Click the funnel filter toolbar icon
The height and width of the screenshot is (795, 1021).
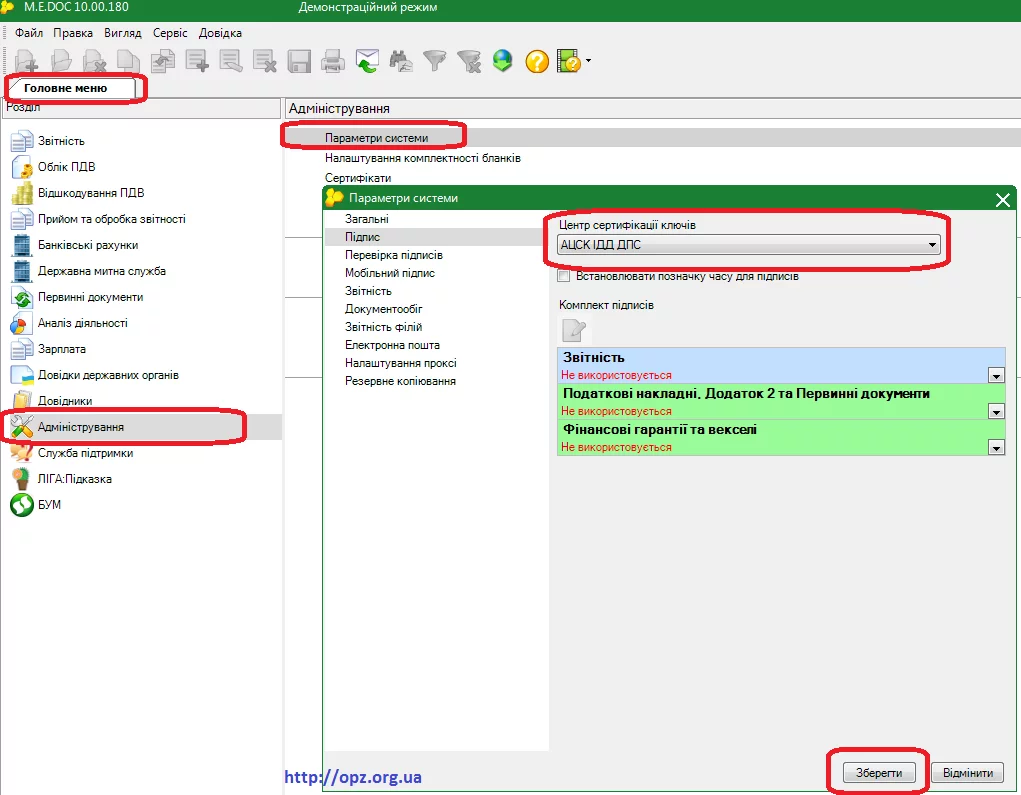click(434, 61)
